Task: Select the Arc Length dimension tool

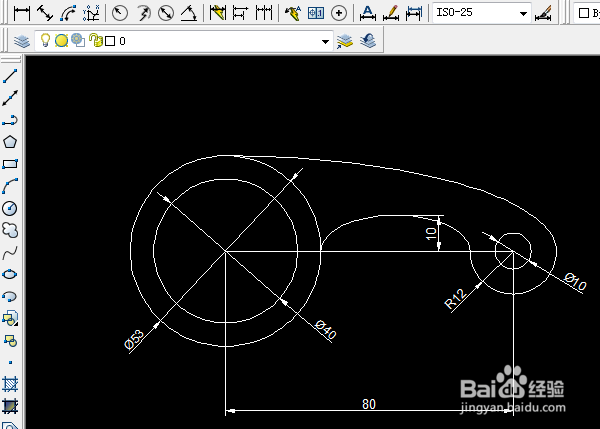Action: tap(68, 13)
